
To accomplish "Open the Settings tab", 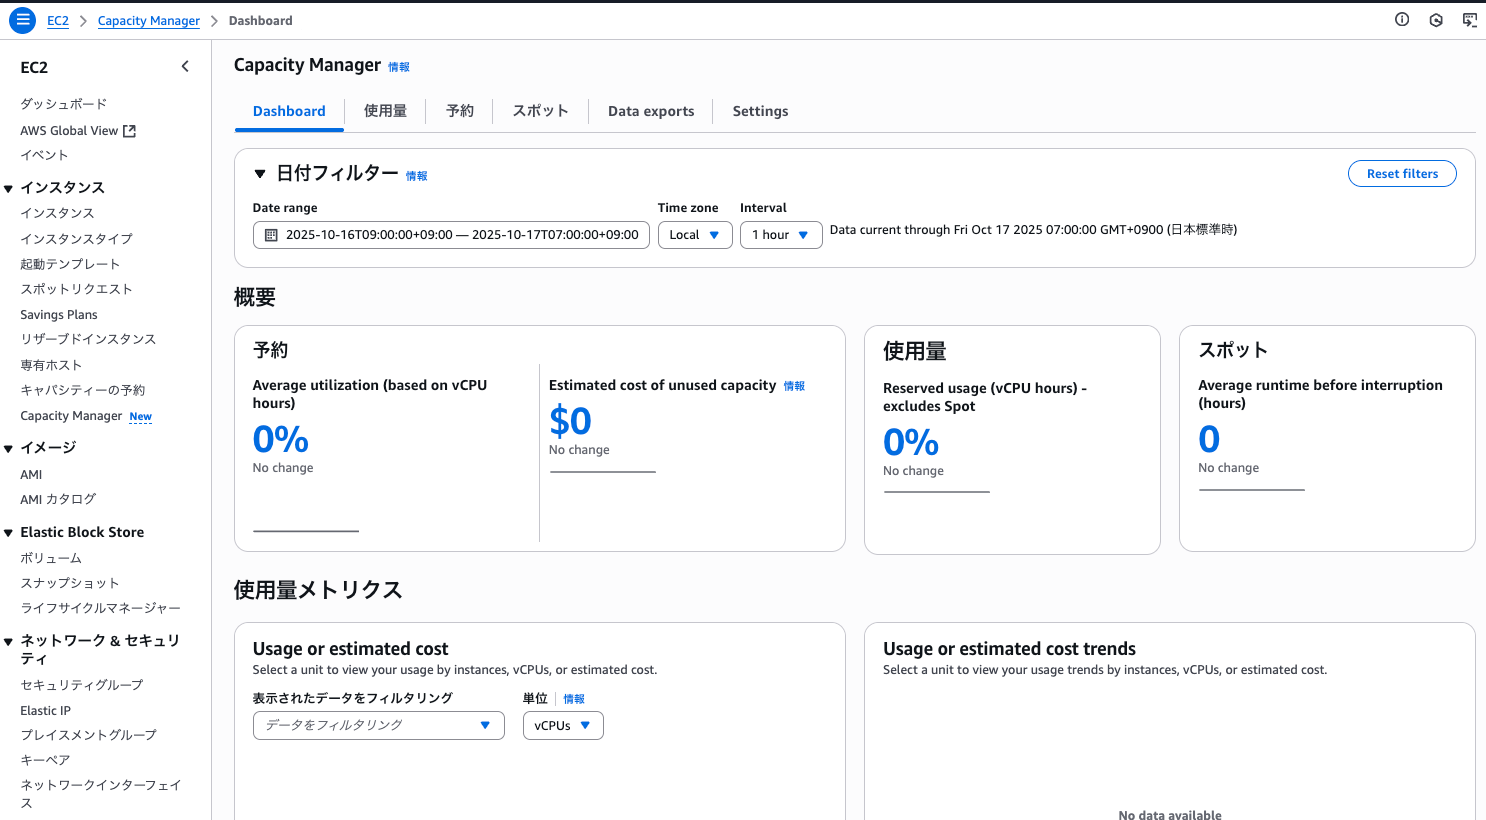I will [760, 111].
